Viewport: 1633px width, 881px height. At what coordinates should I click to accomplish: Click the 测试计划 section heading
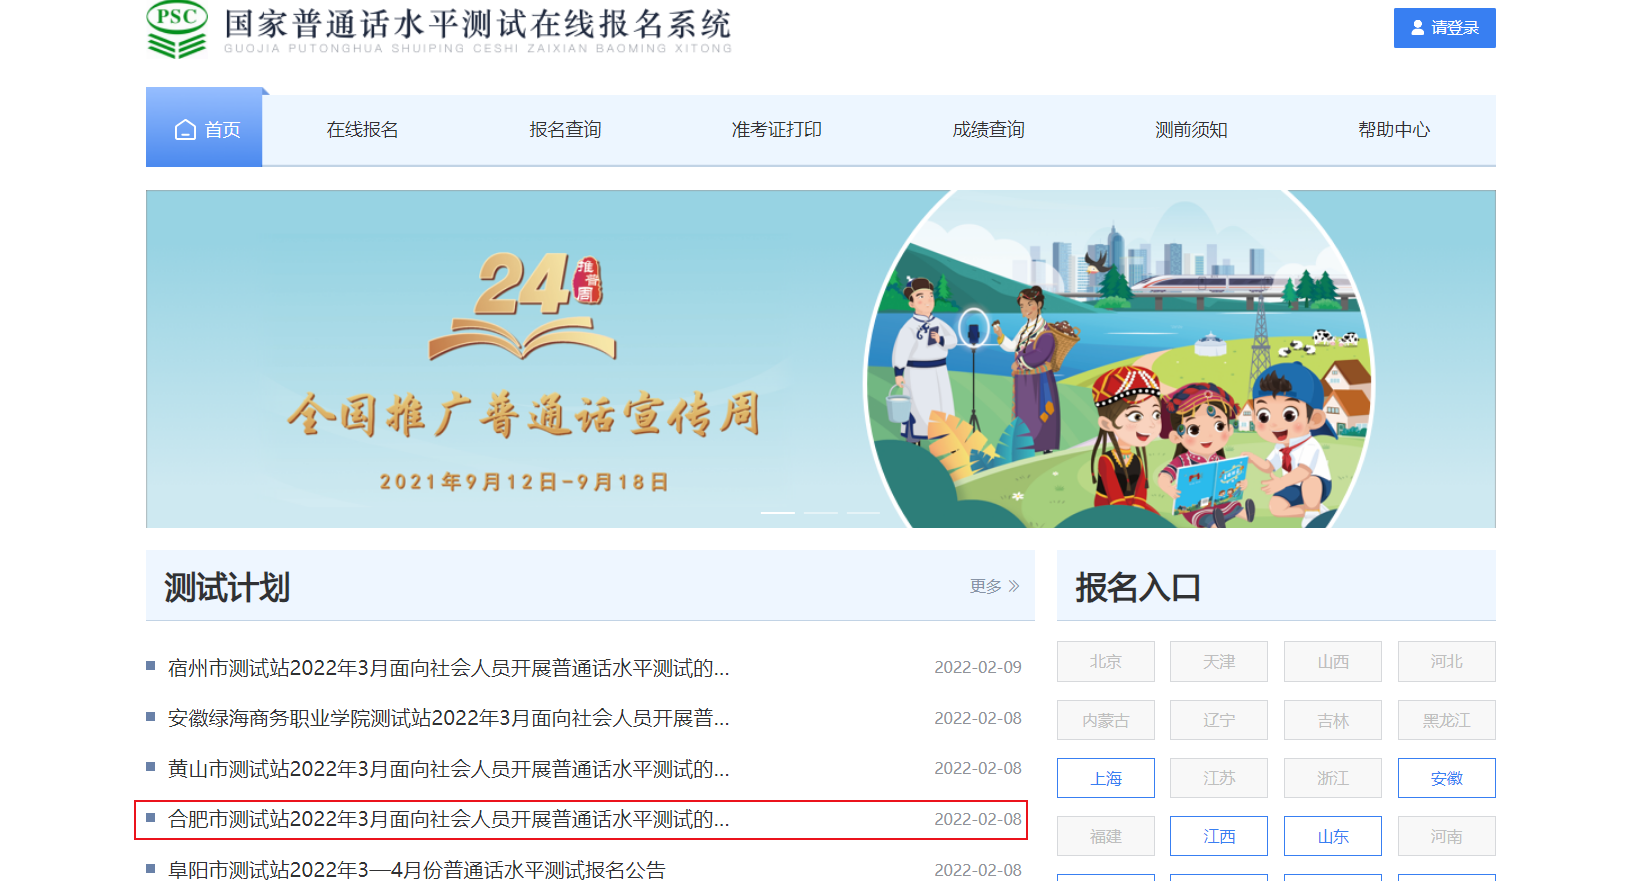tap(227, 587)
